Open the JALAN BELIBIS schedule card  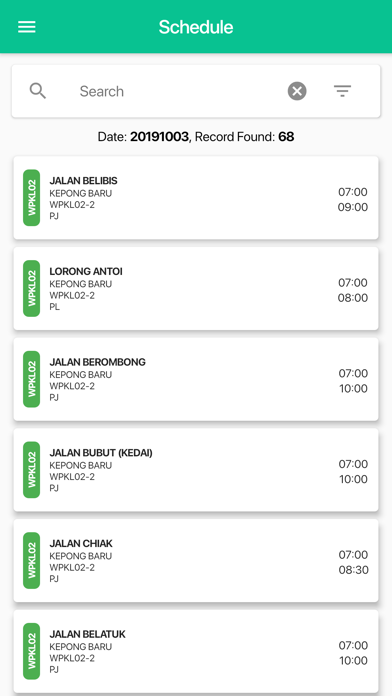pyautogui.click(x=196, y=198)
